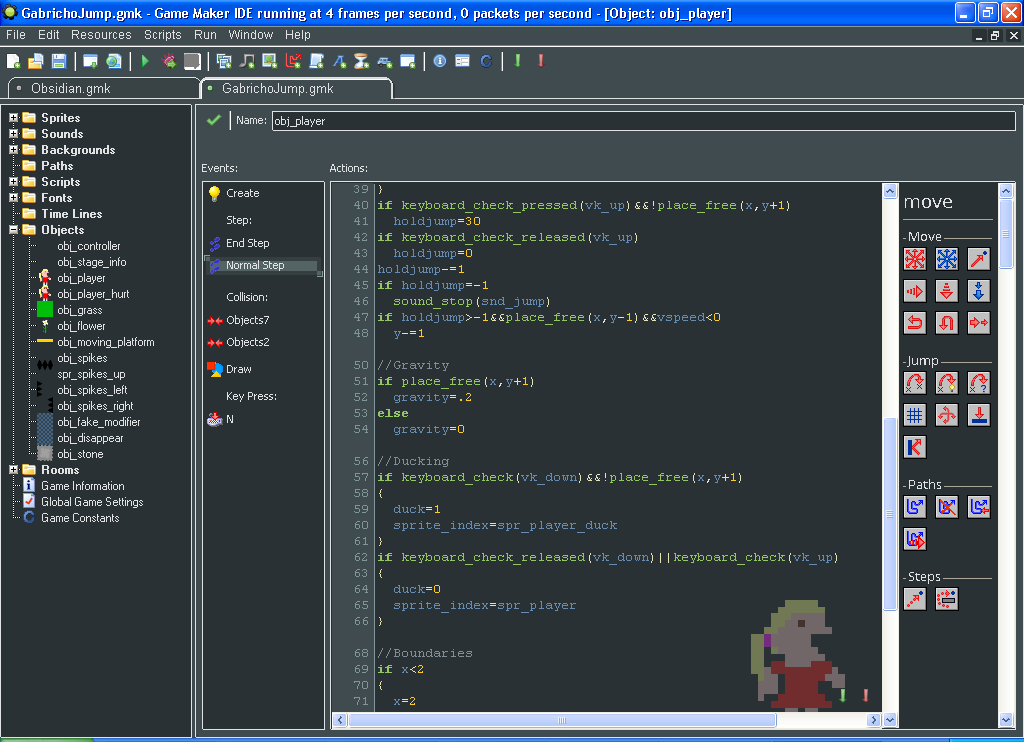Expand the Sprites folder in tree

(x=14, y=118)
